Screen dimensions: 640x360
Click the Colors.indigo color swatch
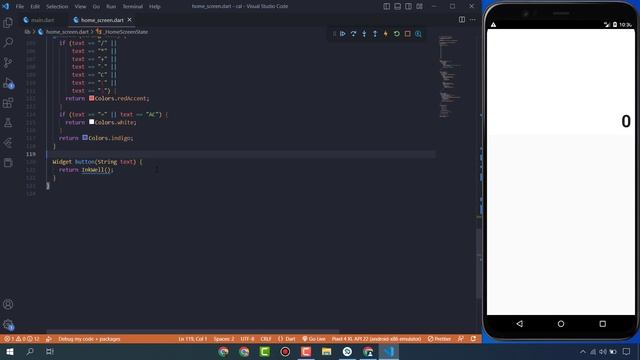tap(85, 138)
